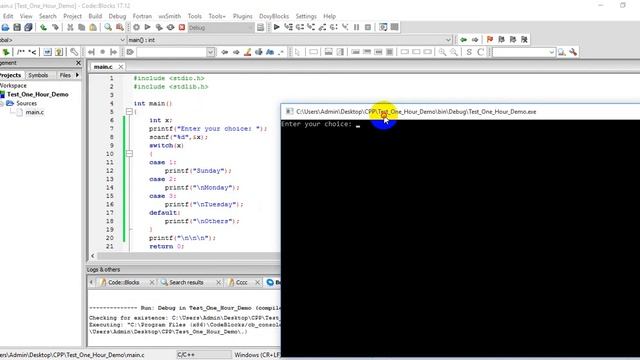Screen dimensions: 640x360
Task: Show more Management tabs with the arrow
Action: click(x=77, y=75)
